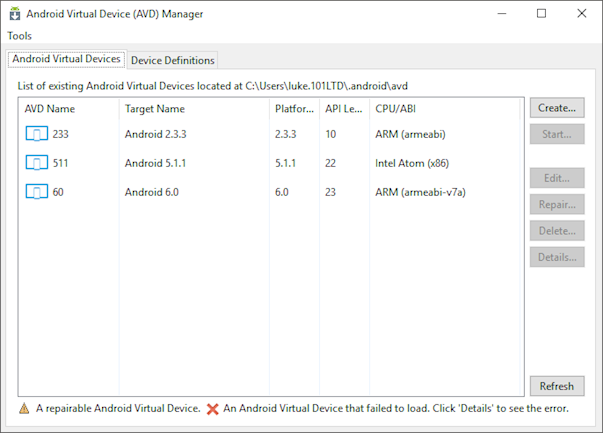Screen dimensions: 603x433
Task: Click platform cell '2.3.3'
Action: 285,134
